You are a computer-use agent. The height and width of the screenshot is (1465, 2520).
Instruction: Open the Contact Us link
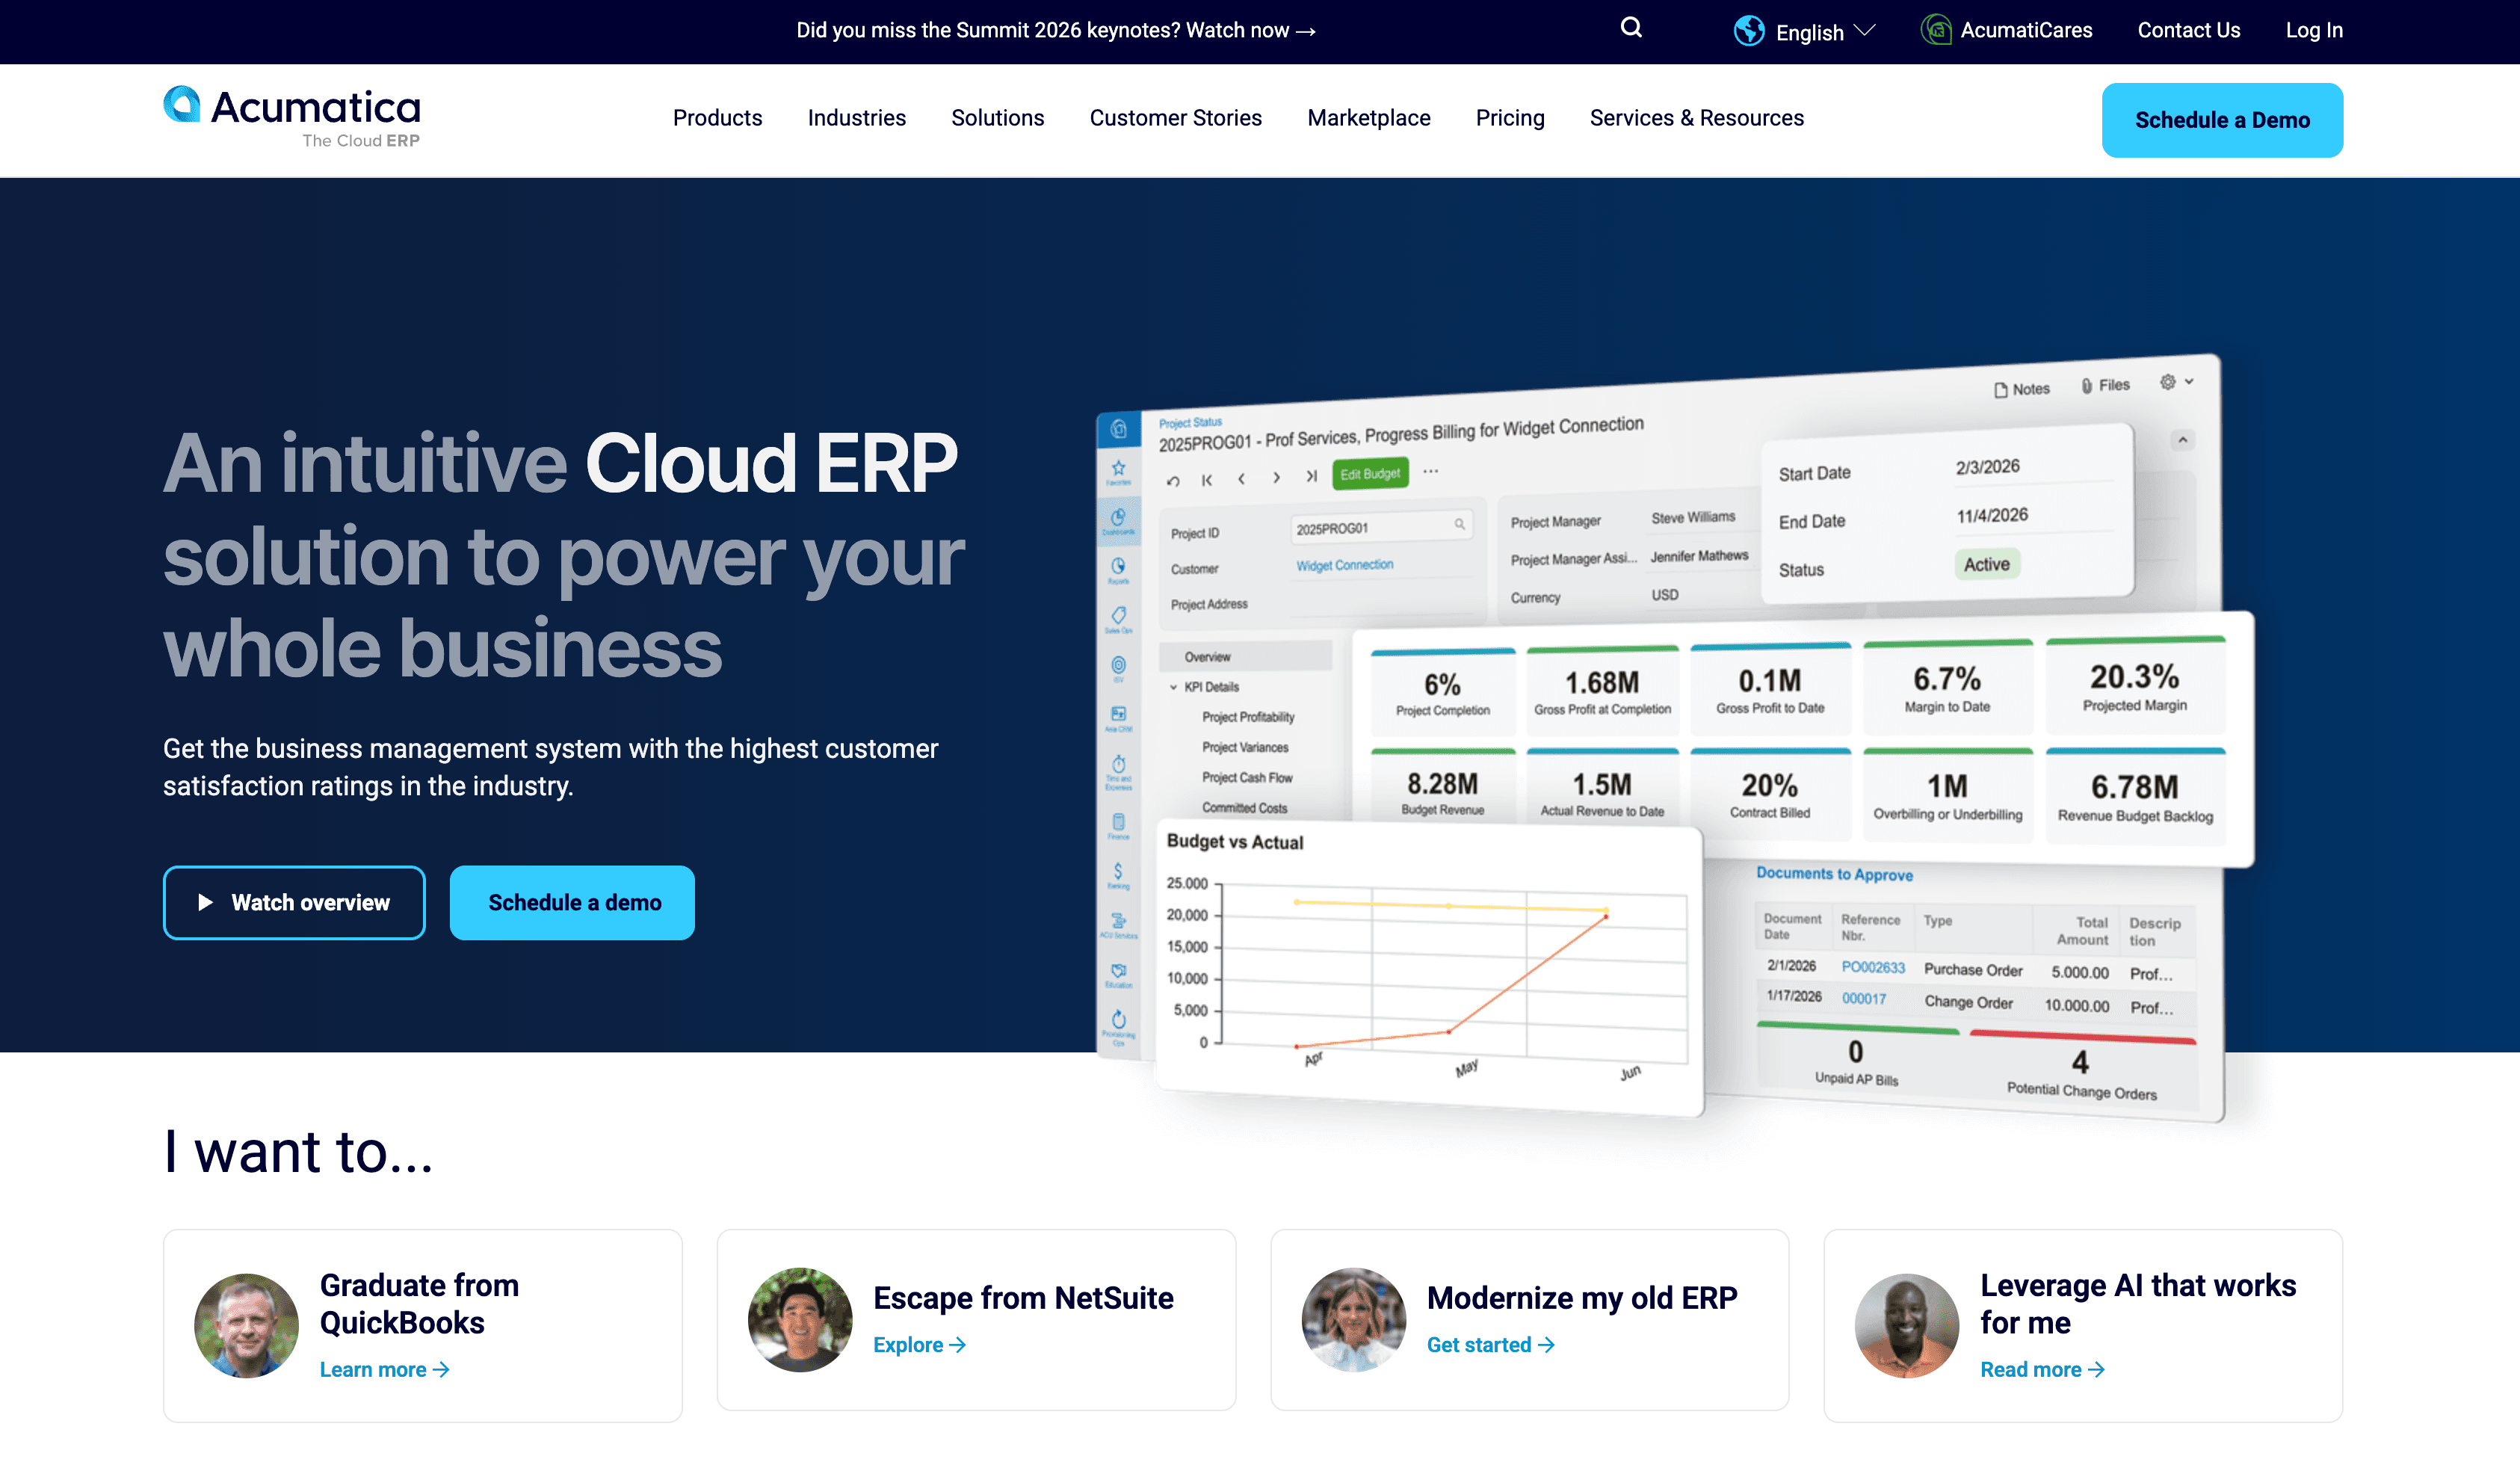2188,30
